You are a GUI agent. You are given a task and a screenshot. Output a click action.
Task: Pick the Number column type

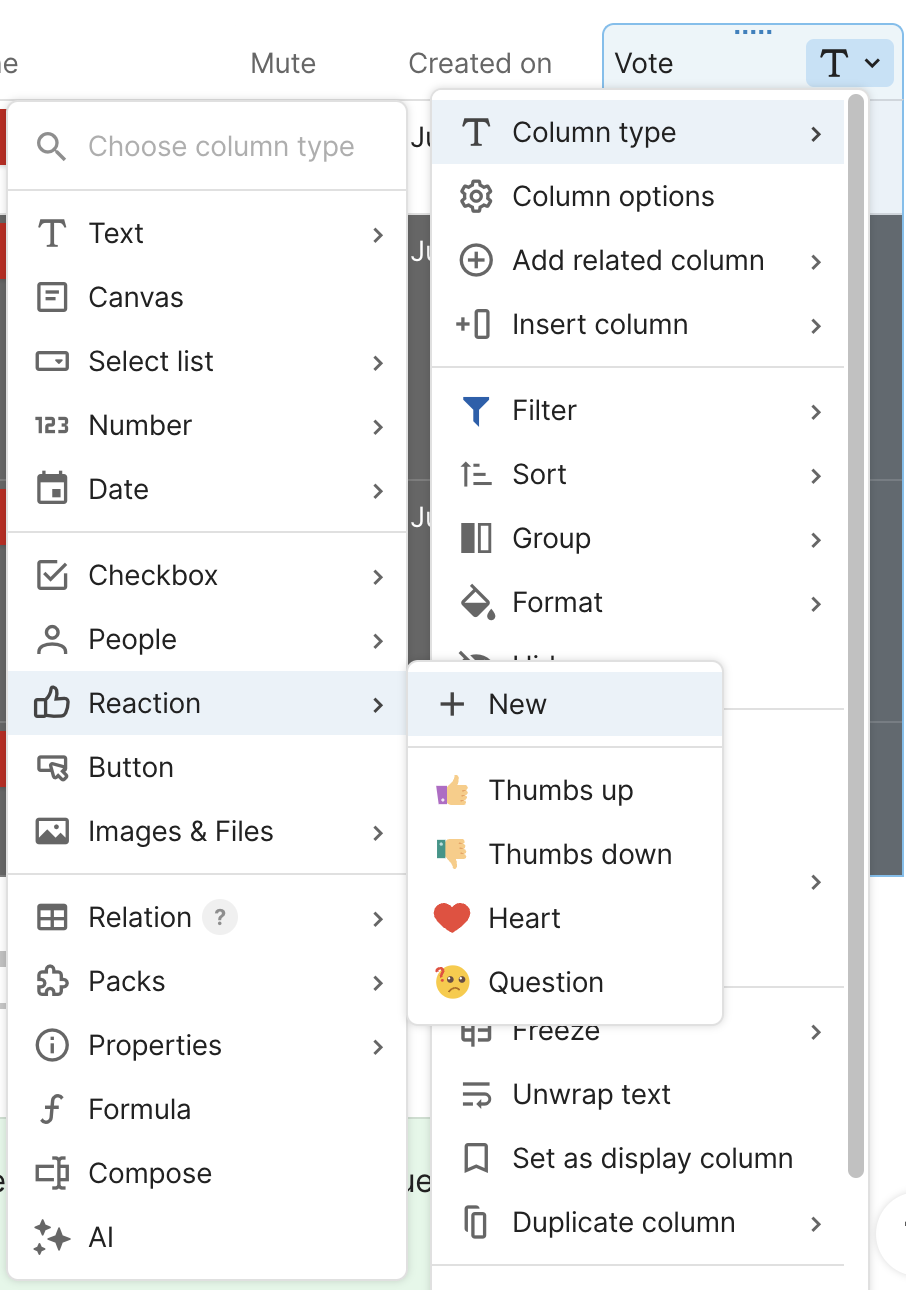click(139, 425)
